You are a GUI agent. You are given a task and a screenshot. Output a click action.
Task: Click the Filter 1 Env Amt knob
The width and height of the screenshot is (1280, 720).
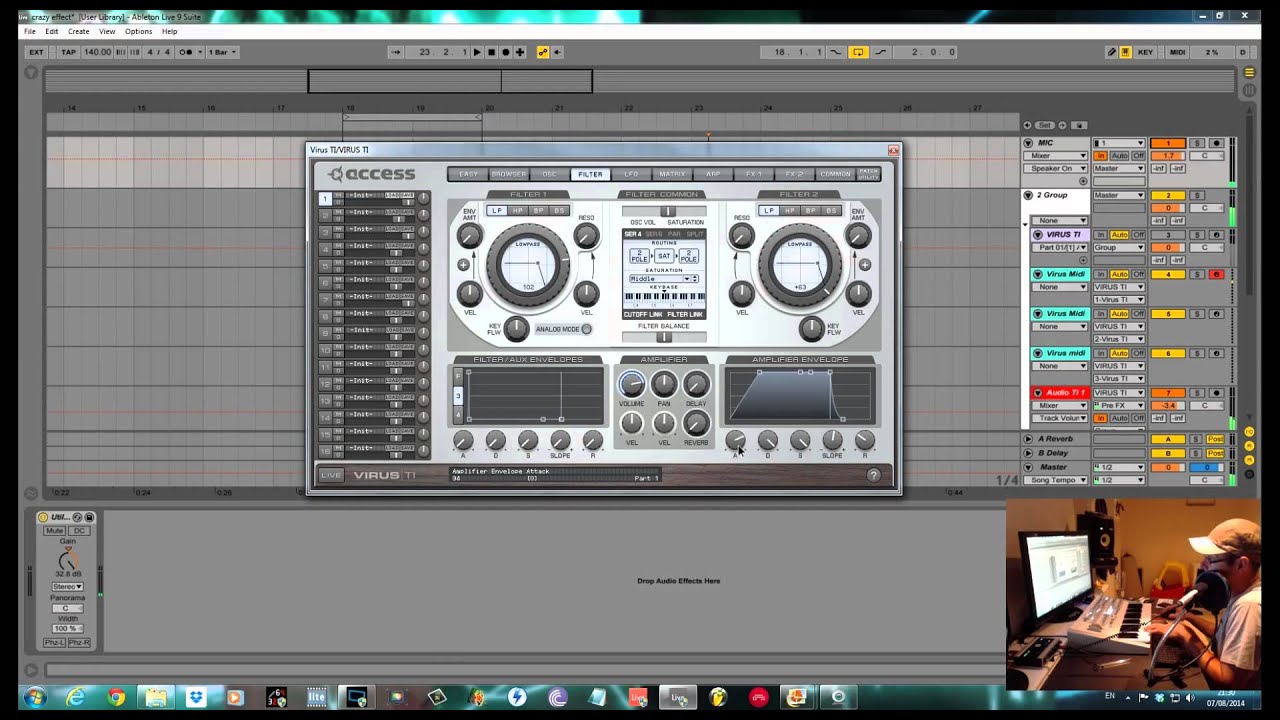(469, 237)
